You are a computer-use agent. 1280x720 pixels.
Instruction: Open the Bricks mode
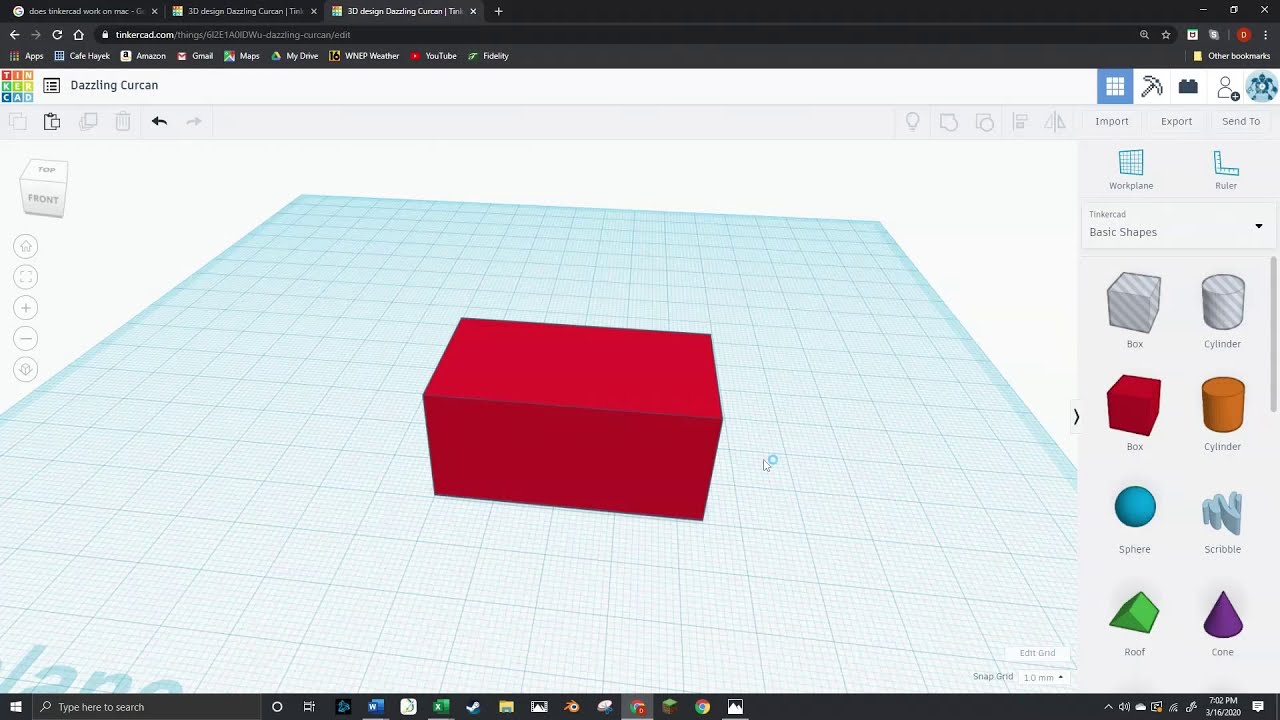[x=1188, y=86]
